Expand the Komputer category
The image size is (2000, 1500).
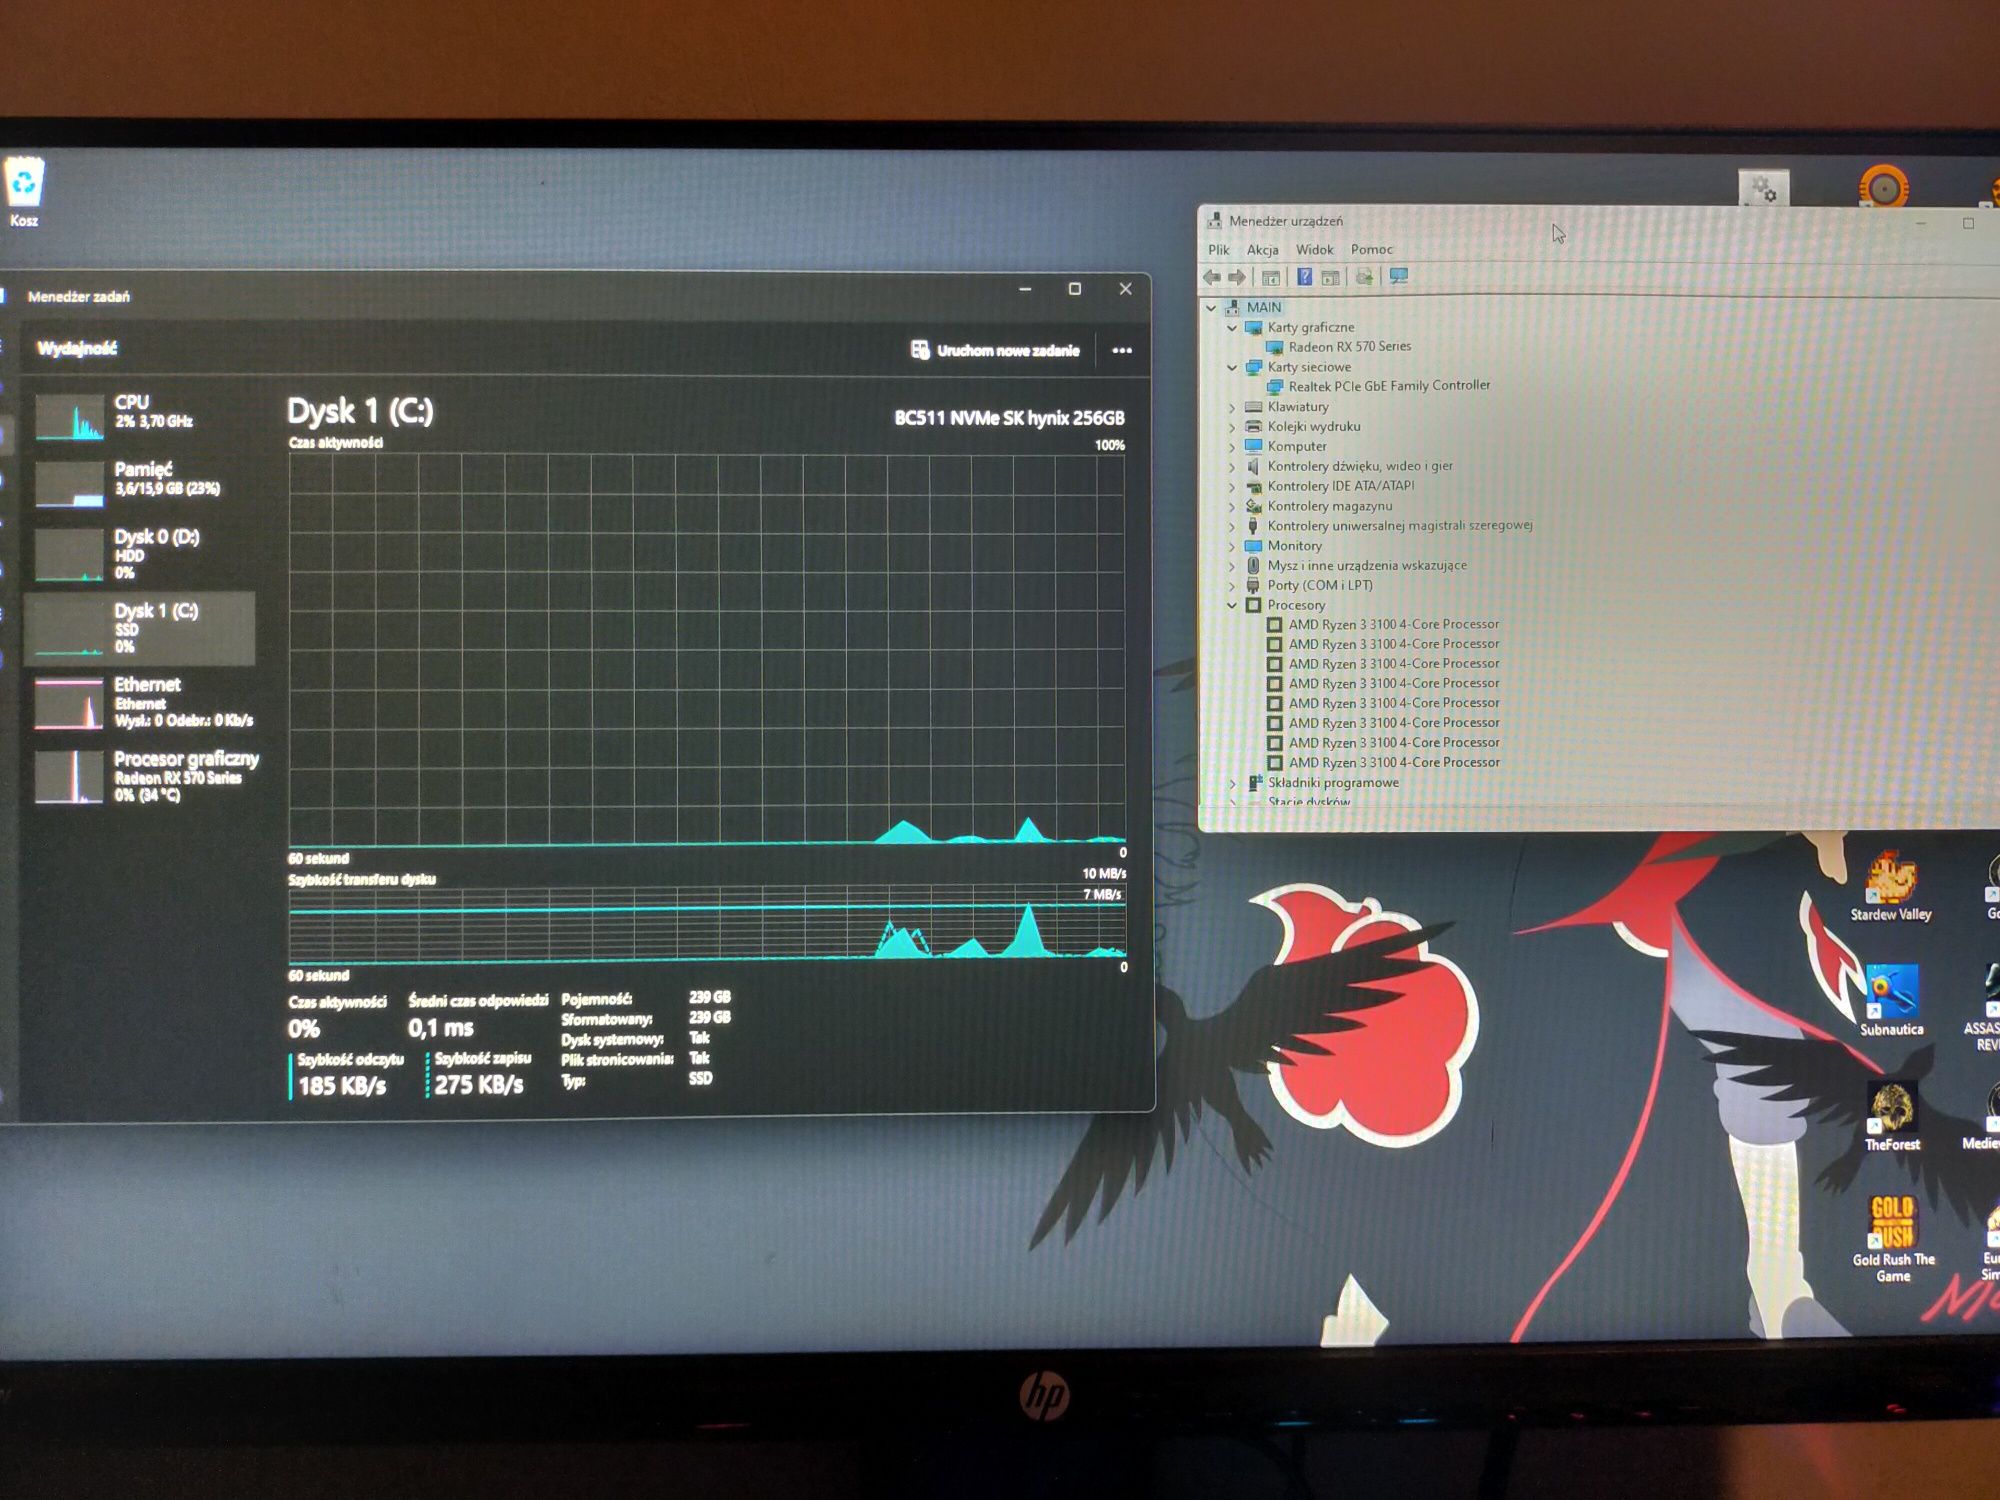coord(1232,447)
